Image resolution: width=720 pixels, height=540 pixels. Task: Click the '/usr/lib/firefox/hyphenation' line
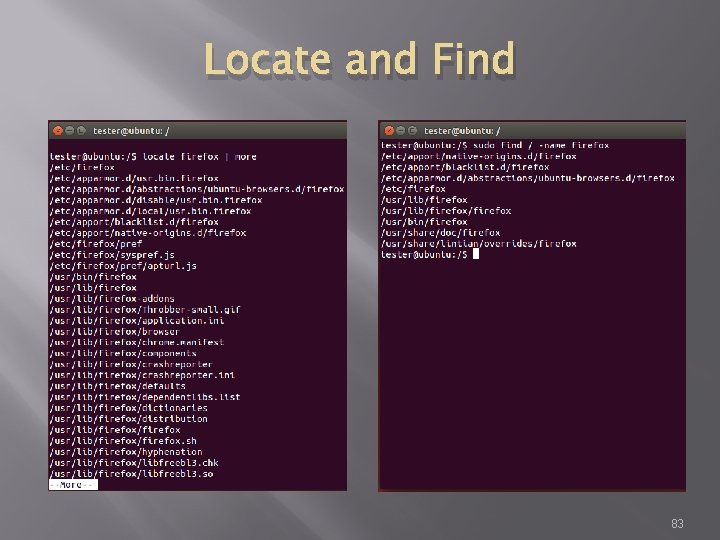126,452
